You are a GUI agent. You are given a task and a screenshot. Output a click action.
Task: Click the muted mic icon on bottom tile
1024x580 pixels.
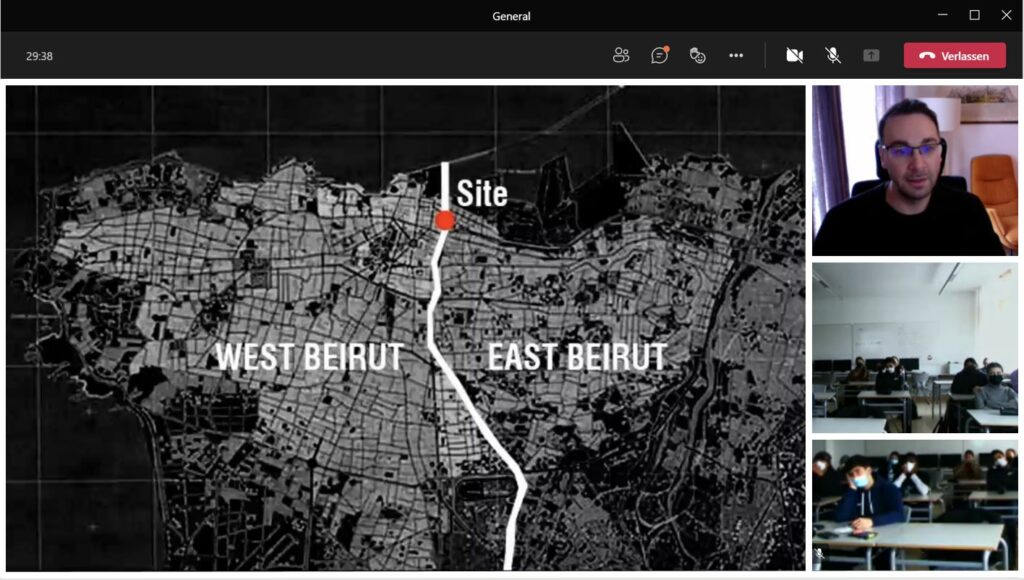pos(820,553)
